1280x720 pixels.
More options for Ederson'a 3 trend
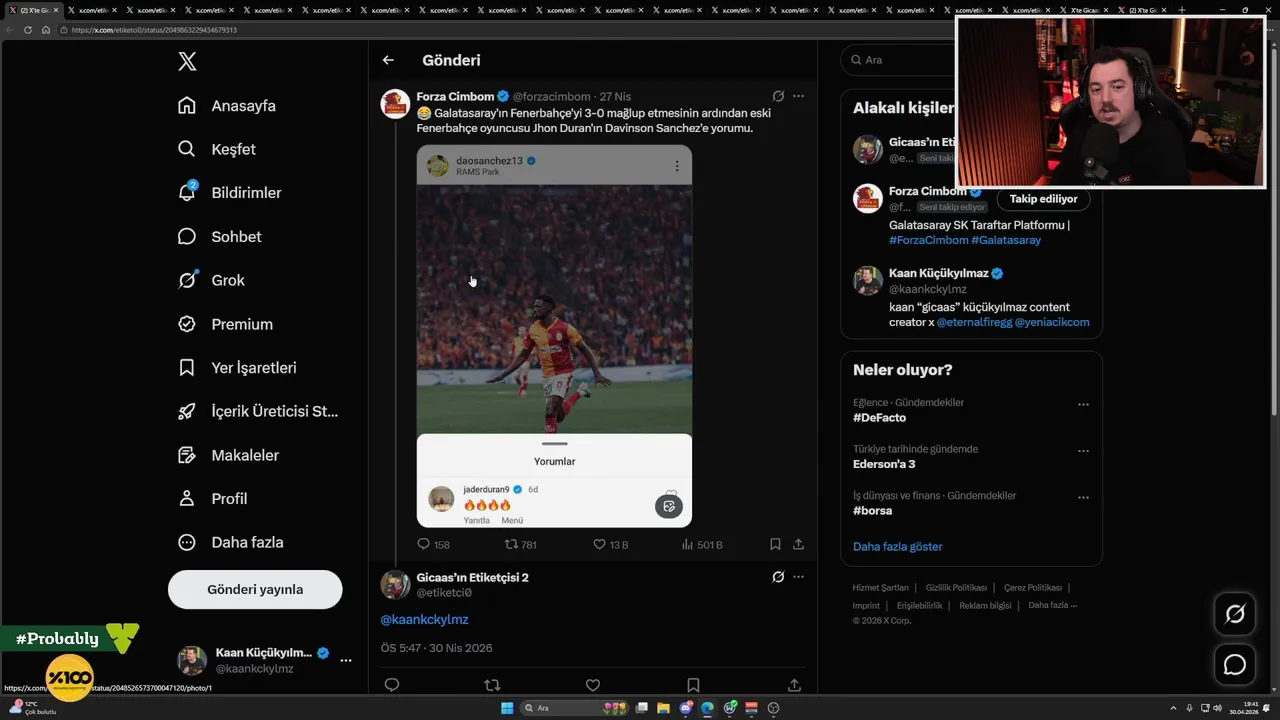pos(1083,451)
